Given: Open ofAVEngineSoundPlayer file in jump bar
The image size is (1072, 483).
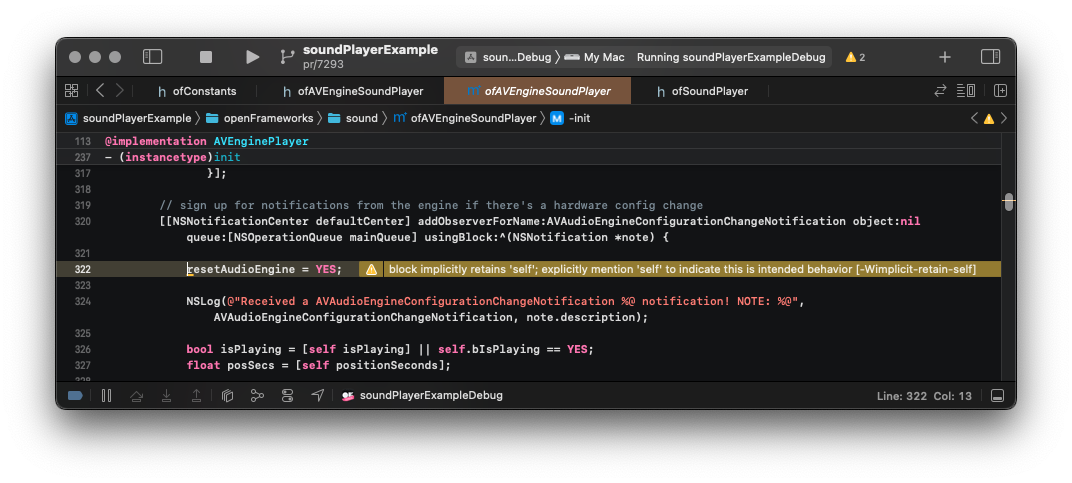Looking at the screenshot, I should pyautogui.click(x=464, y=118).
